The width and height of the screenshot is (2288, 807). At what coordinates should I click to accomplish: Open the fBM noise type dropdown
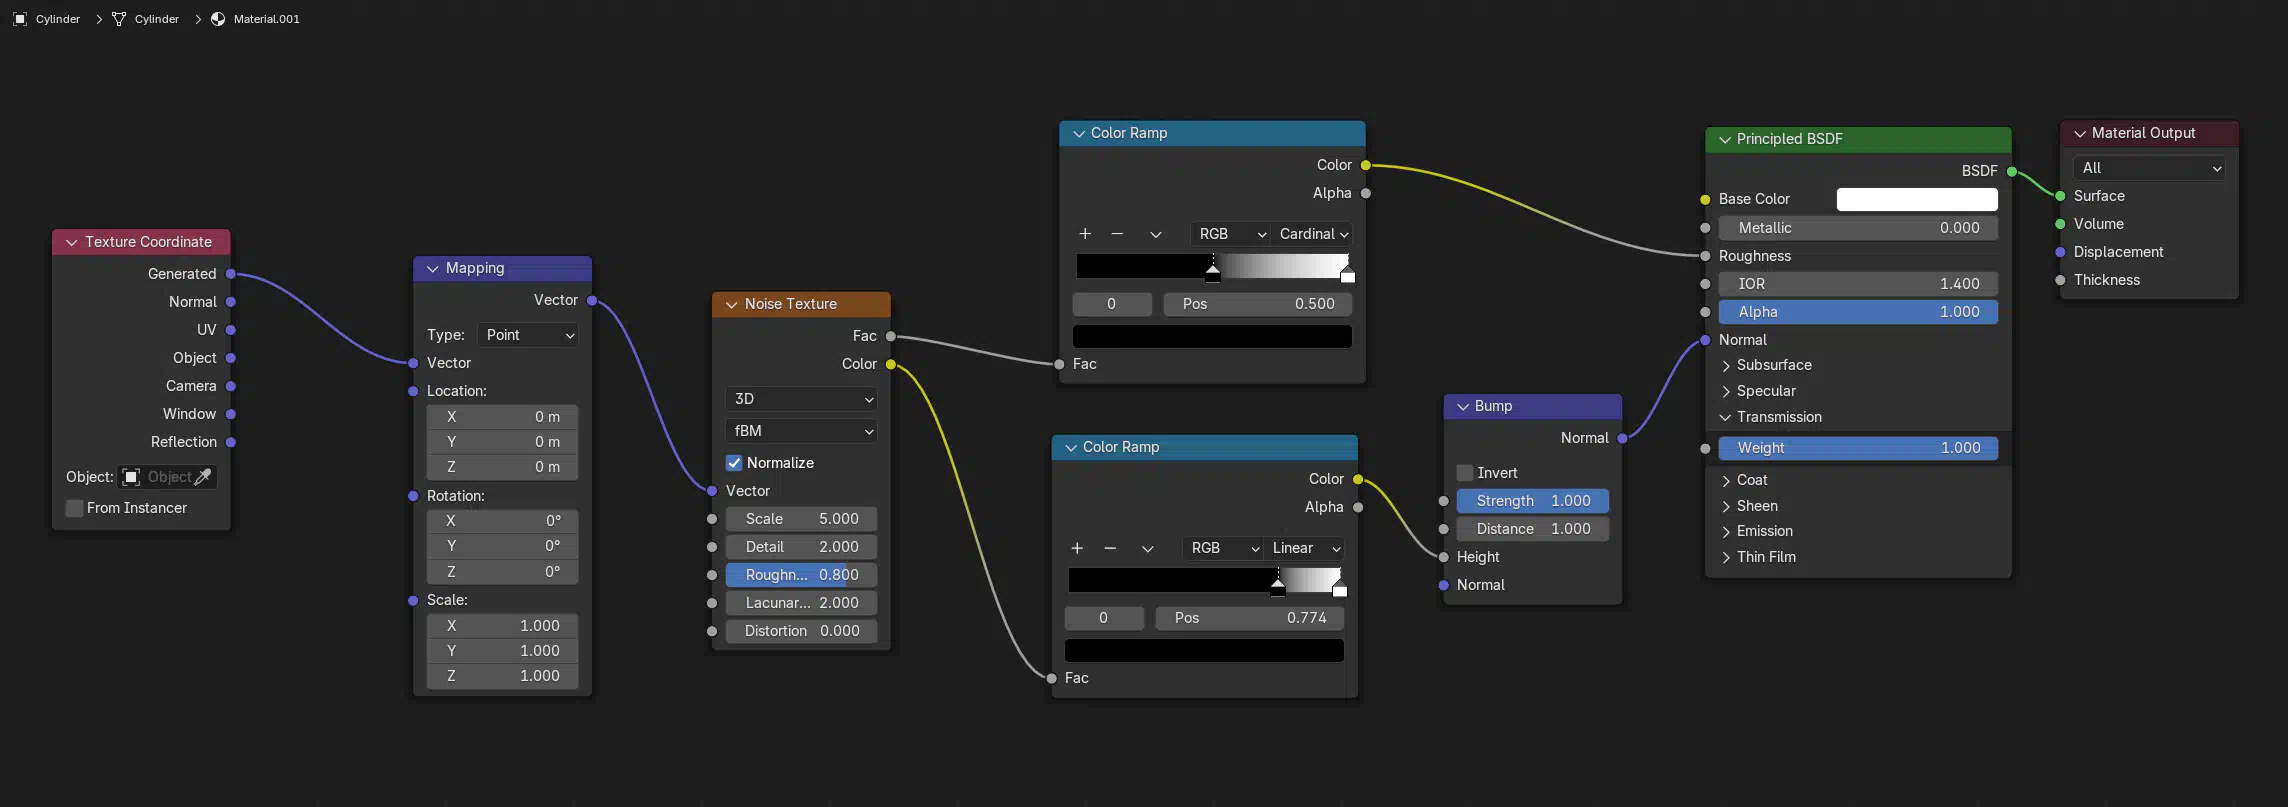[802, 431]
